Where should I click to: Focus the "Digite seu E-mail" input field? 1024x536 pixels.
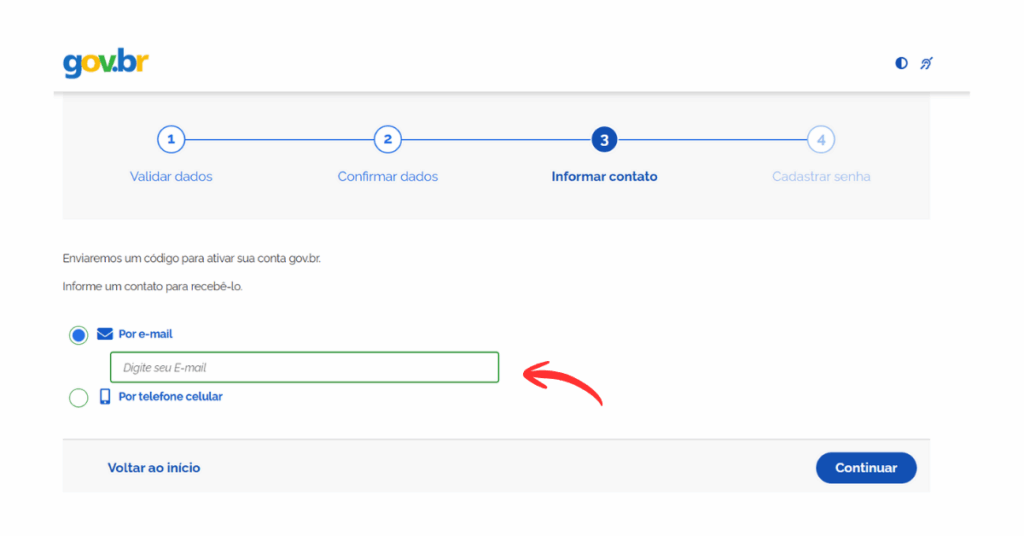pyautogui.click(x=304, y=367)
